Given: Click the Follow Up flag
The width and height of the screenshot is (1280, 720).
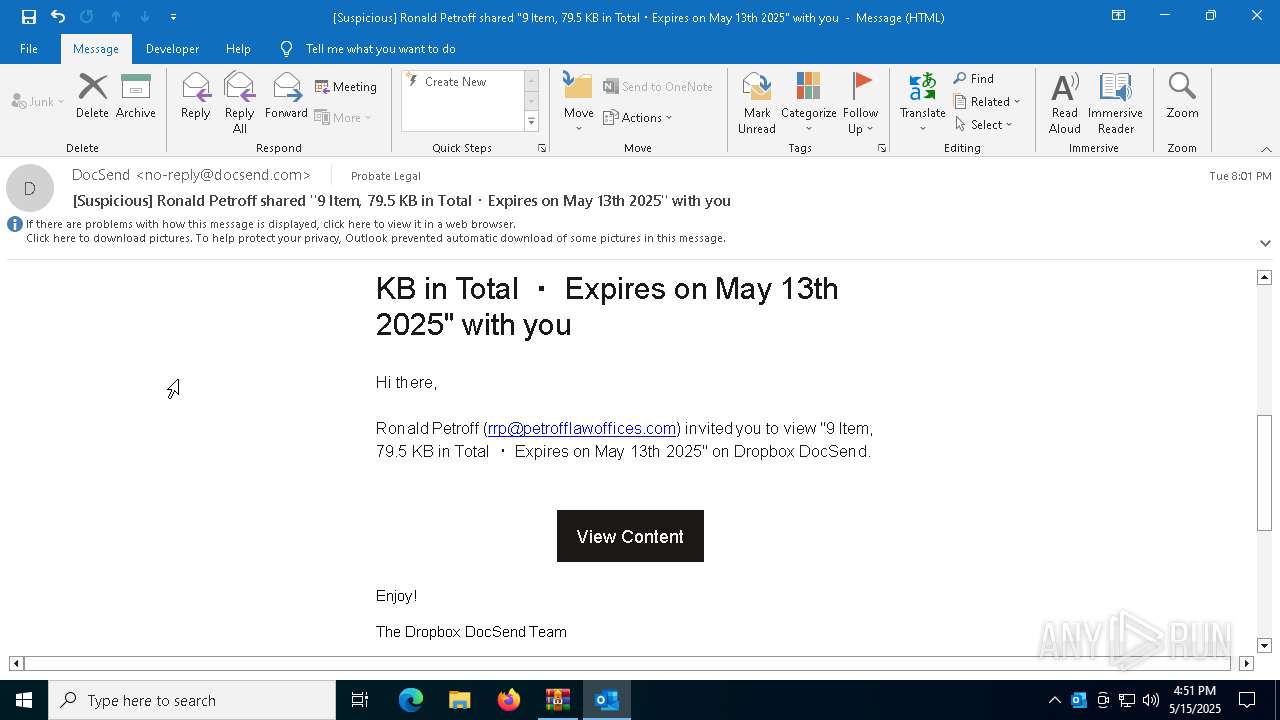Looking at the screenshot, I should [860, 102].
